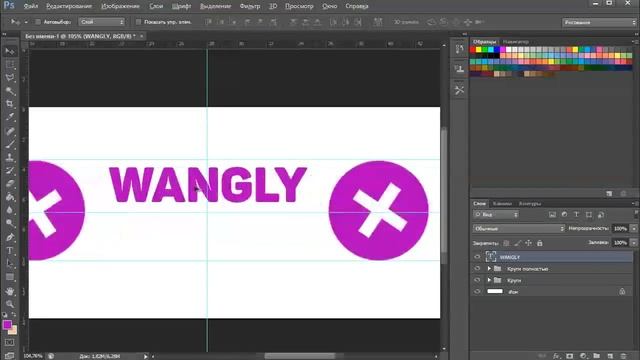The height and width of the screenshot is (360, 640).
Task: Hide the WANGLY text layer
Action: click(x=477, y=257)
